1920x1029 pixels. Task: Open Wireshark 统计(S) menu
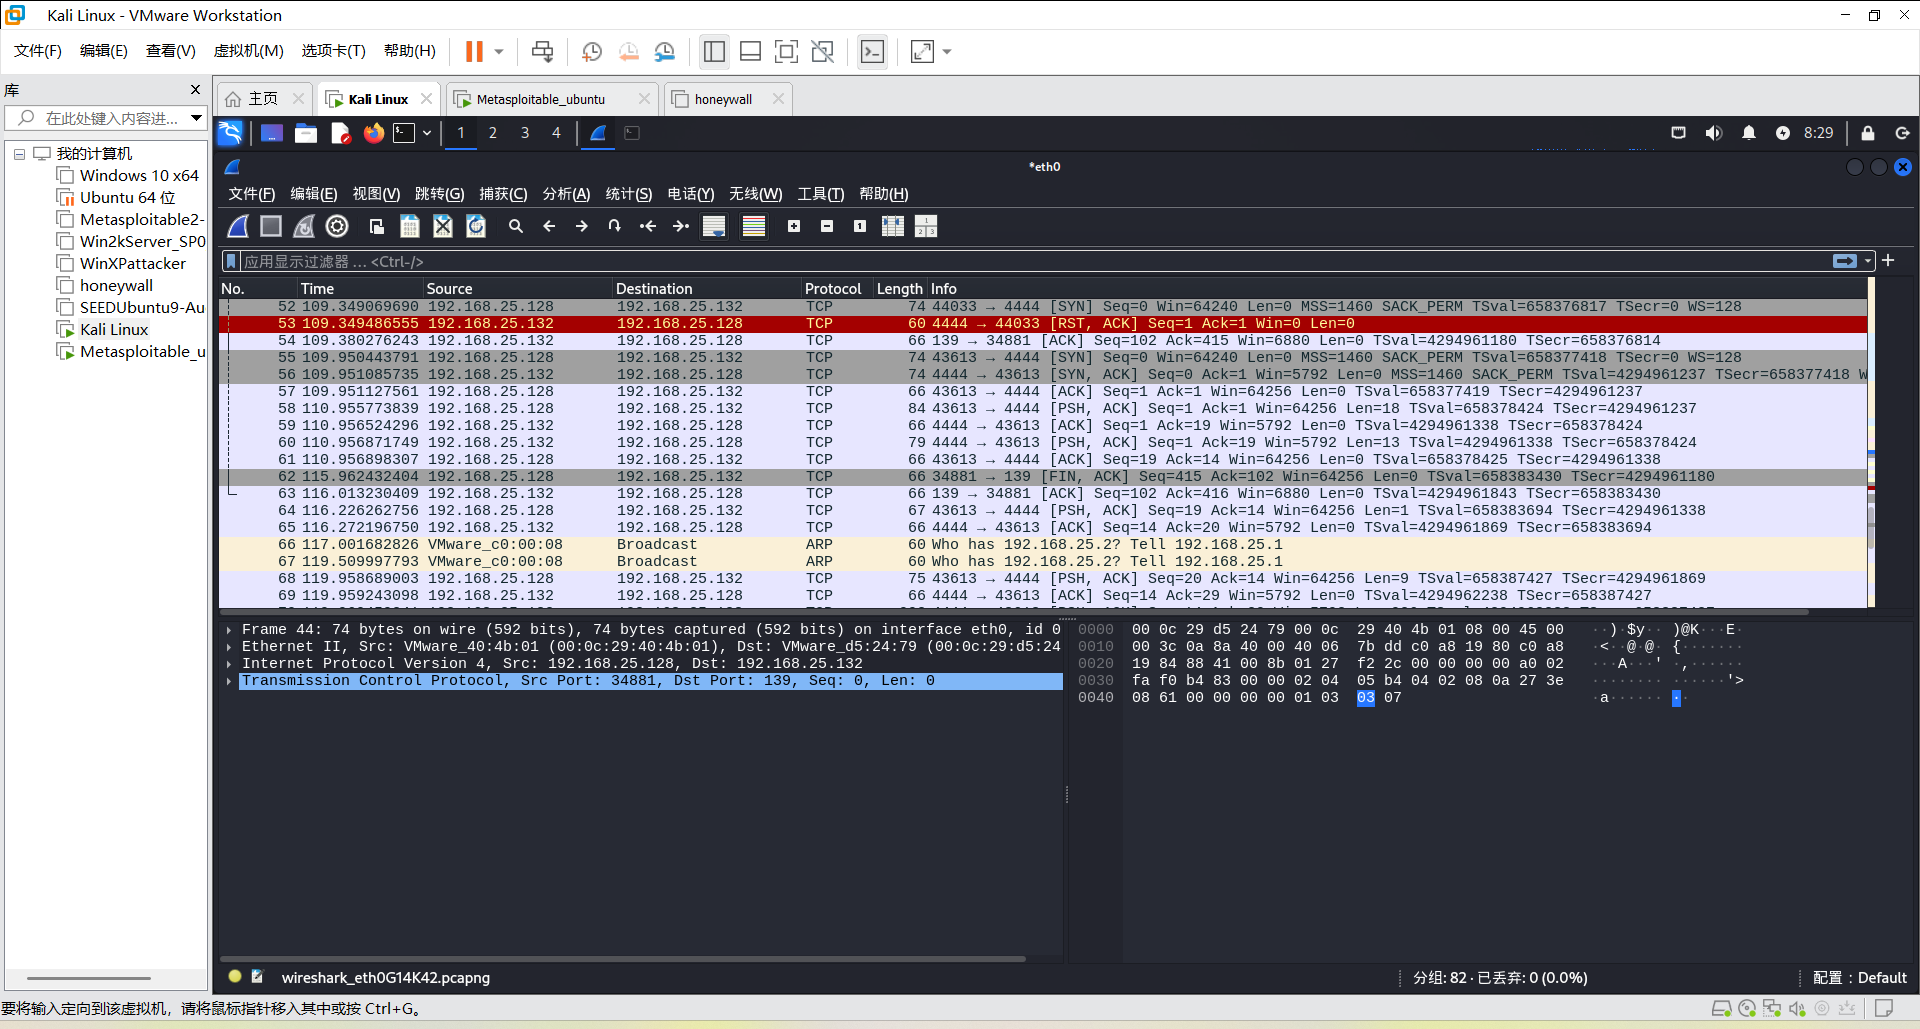[x=629, y=194]
